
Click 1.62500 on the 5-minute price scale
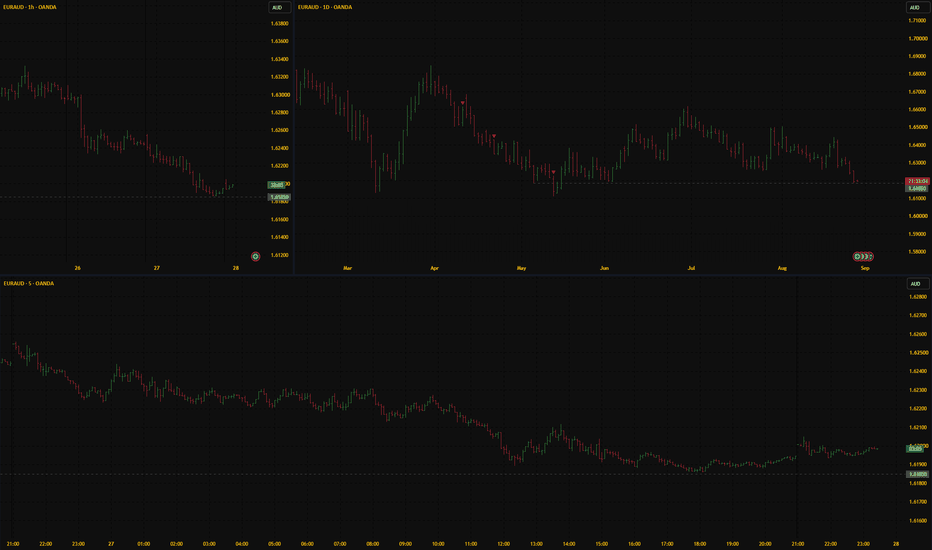pyautogui.click(x=918, y=353)
